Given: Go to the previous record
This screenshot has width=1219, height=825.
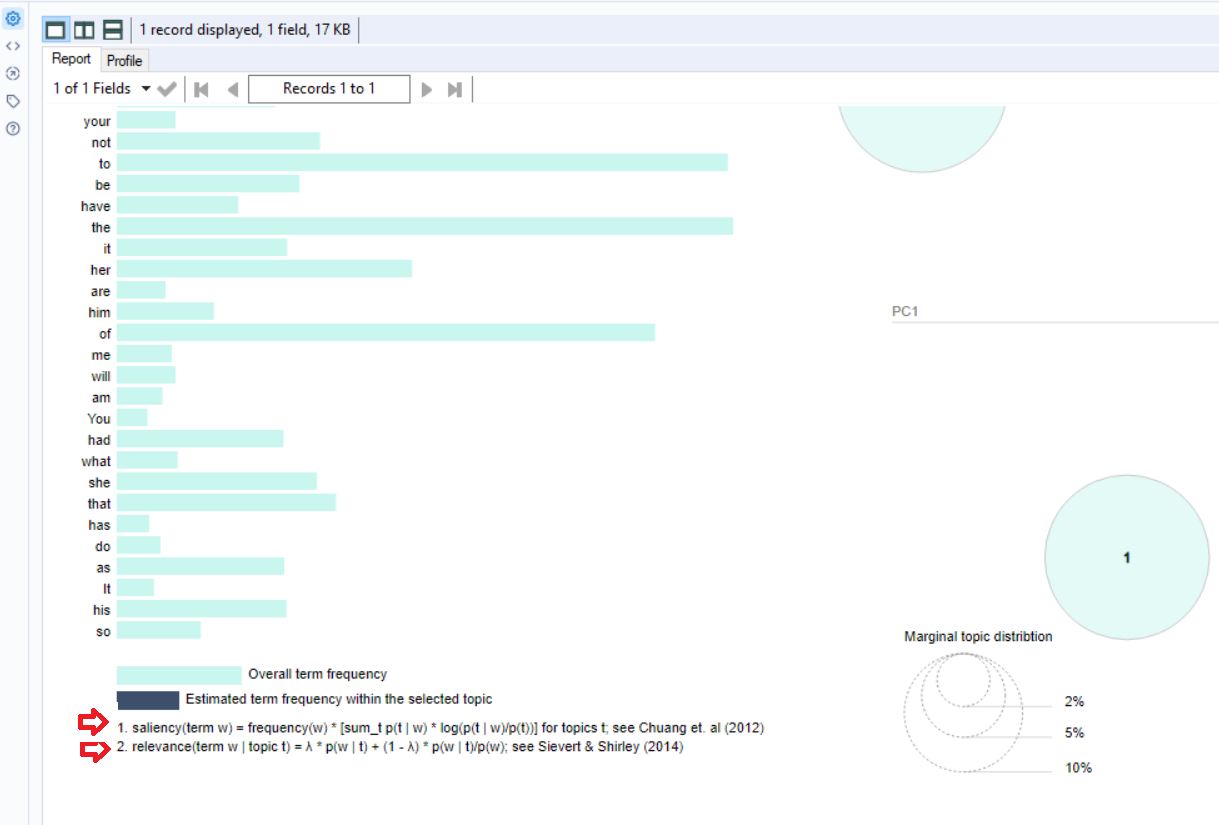Looking at the screenshot, I should (x=231, y=88).
